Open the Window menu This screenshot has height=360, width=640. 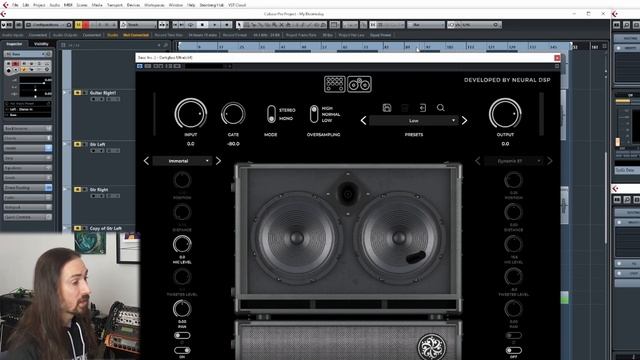pyautogui.click(x=176, y=5)
